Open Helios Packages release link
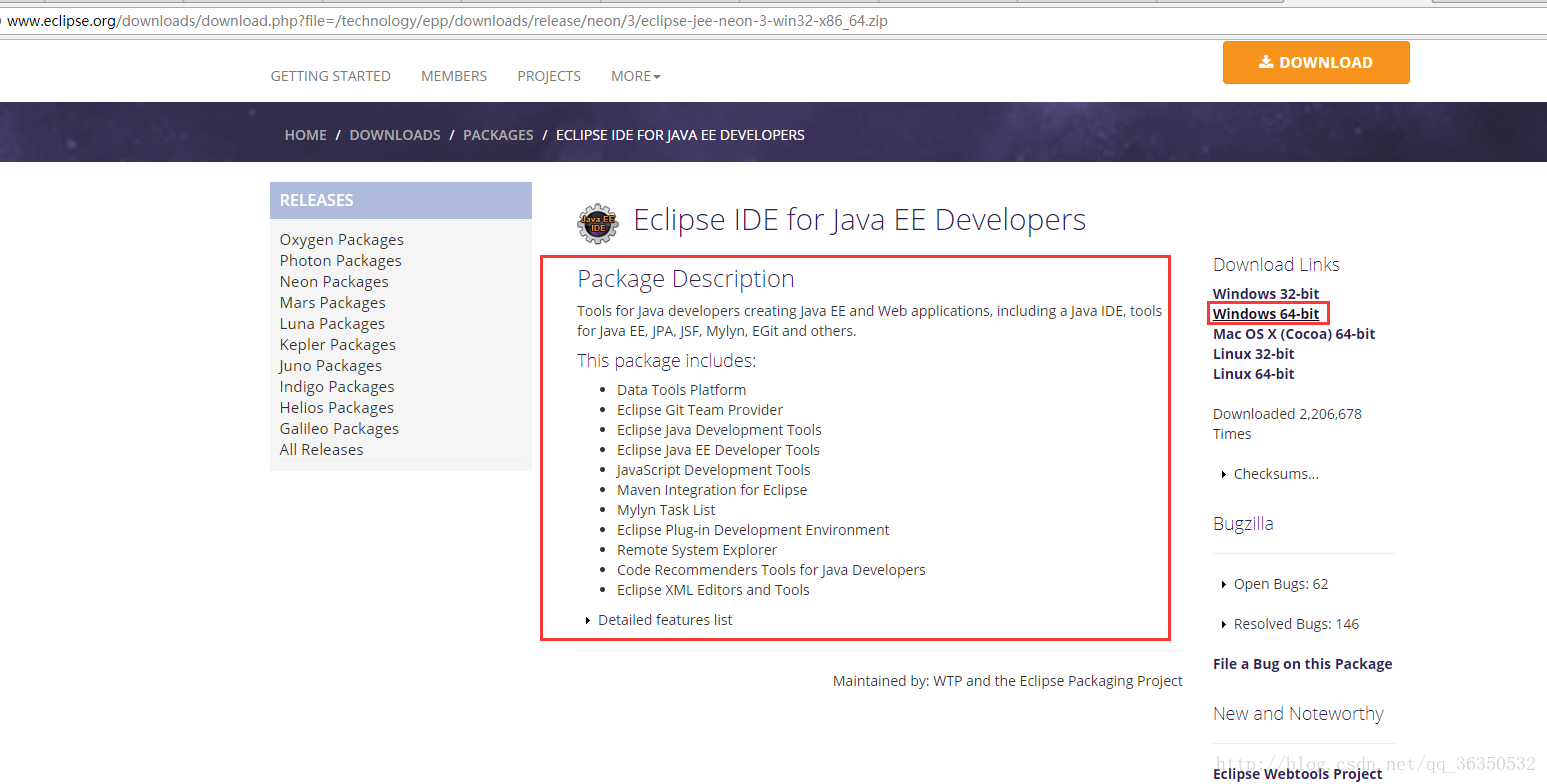Viewport: 1547px width, 784px height. (337, 408)
